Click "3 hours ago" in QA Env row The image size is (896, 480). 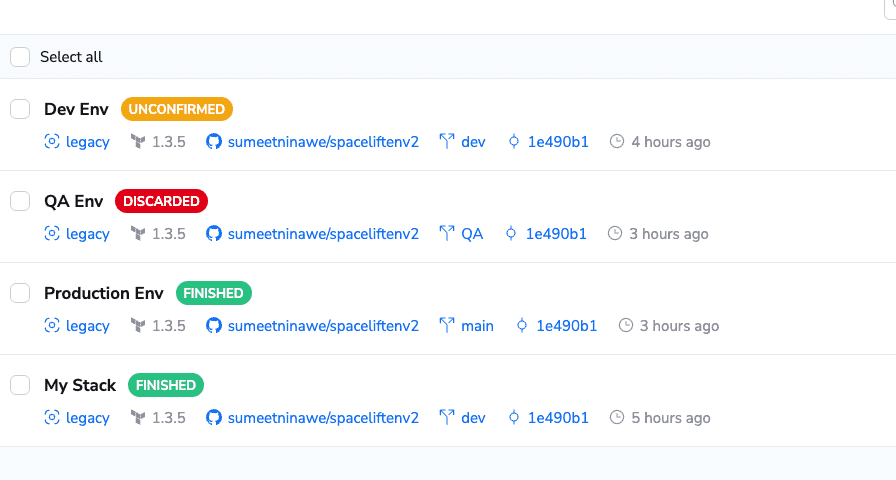point(669,234)
